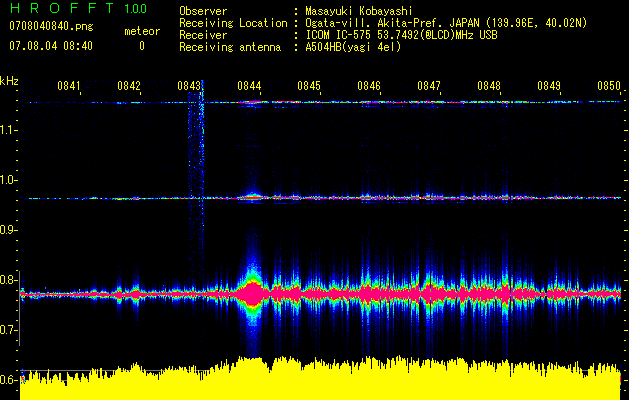Click the 0846 time label
This screenshot has width=629, height=400.
(x=369, y=87)
